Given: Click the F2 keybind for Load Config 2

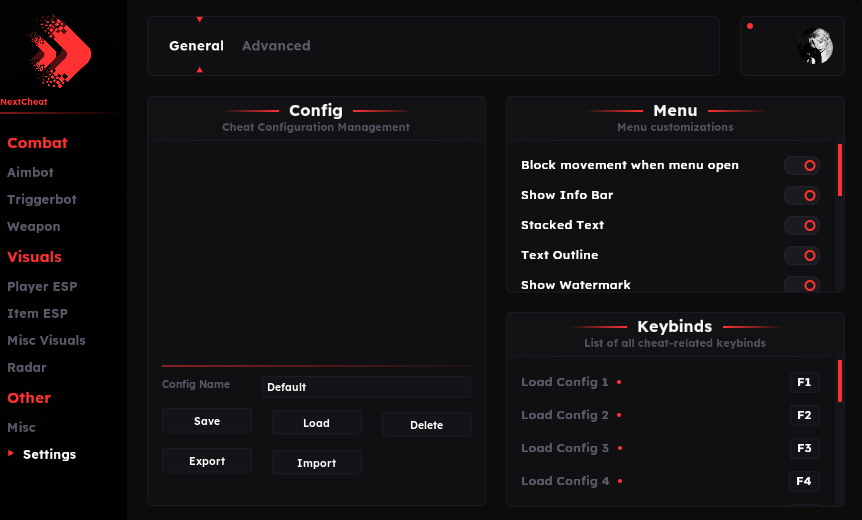Looking at the screenshot, I should pyautogui.click(x=804, y=415).
